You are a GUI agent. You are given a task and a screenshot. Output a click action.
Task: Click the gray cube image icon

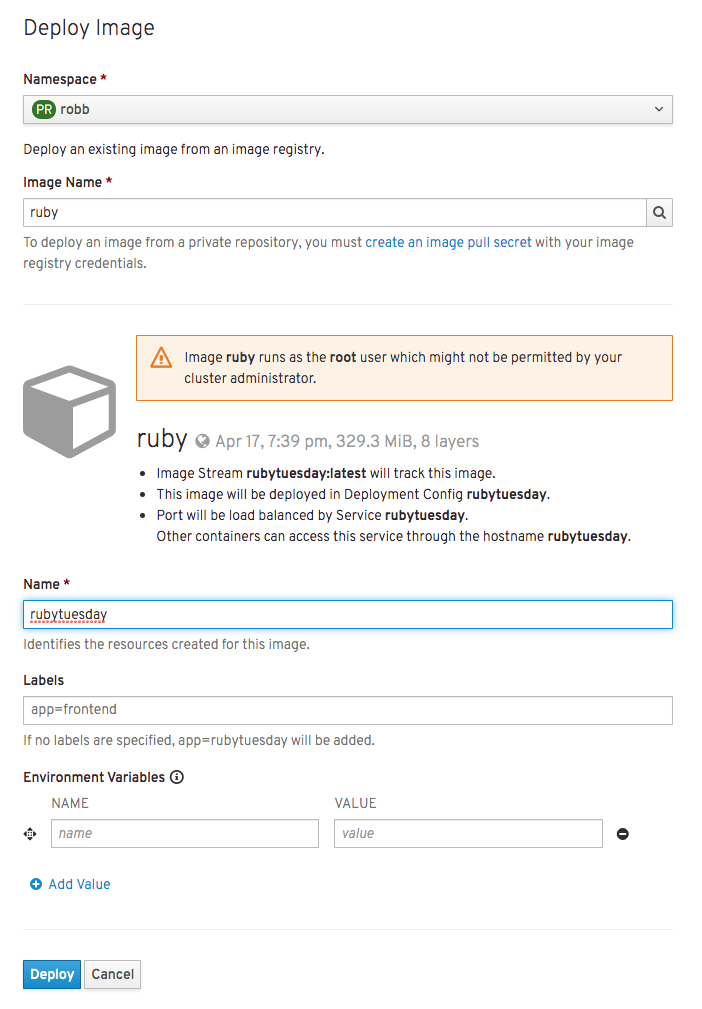[69, 412]
